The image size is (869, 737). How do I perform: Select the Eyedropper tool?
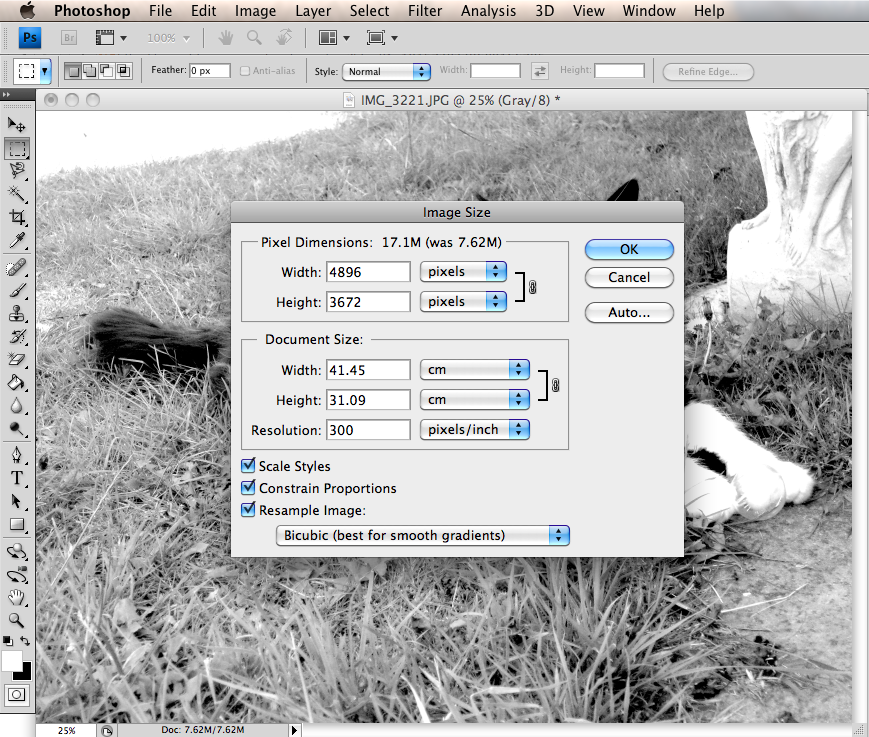17,240
